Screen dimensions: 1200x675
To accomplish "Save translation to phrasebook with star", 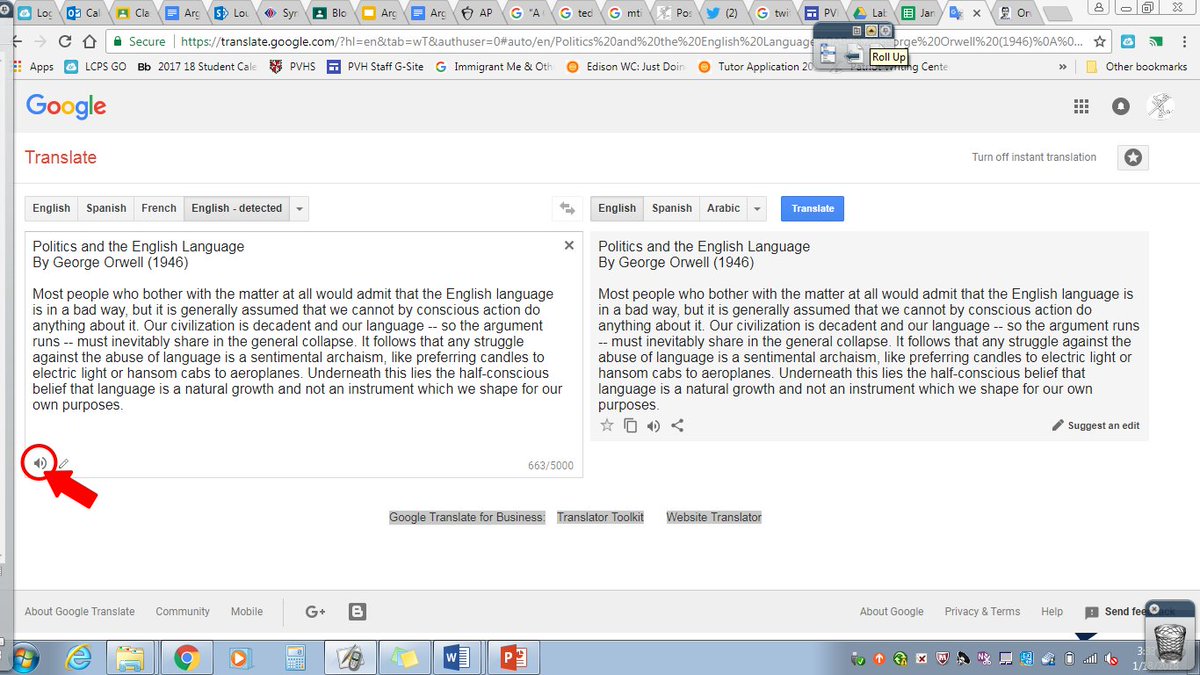I will pos(606,425).
